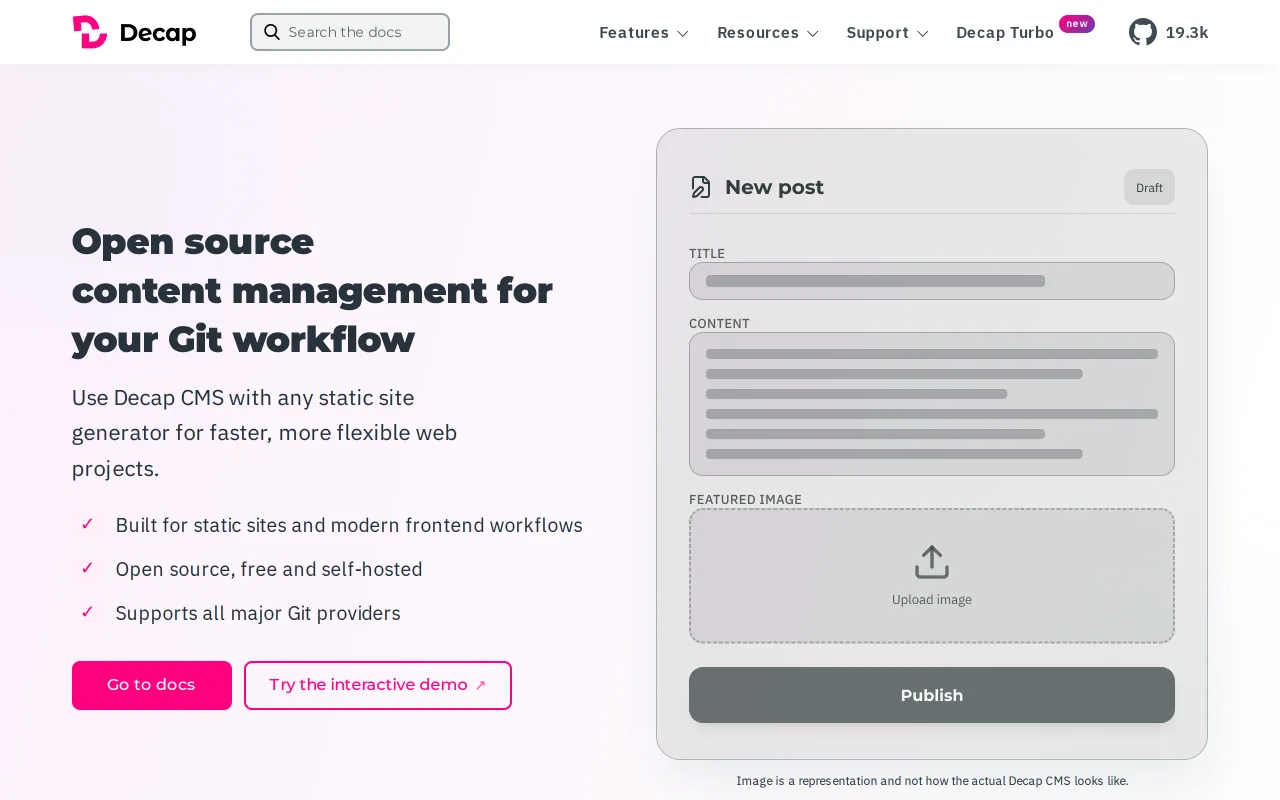Expand the Support menu chevron
The height and width of the screenshot is (800, 1280).
(923, 33)
